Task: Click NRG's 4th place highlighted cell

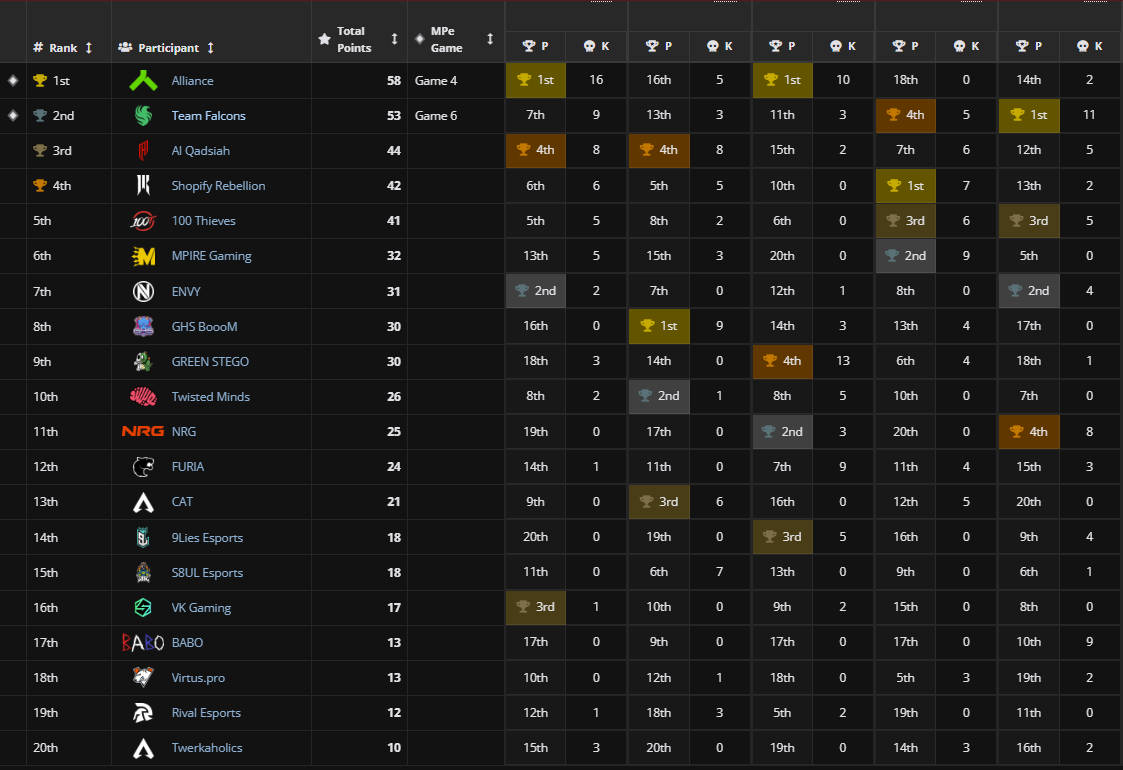Action: click(x=1029, y=431)
